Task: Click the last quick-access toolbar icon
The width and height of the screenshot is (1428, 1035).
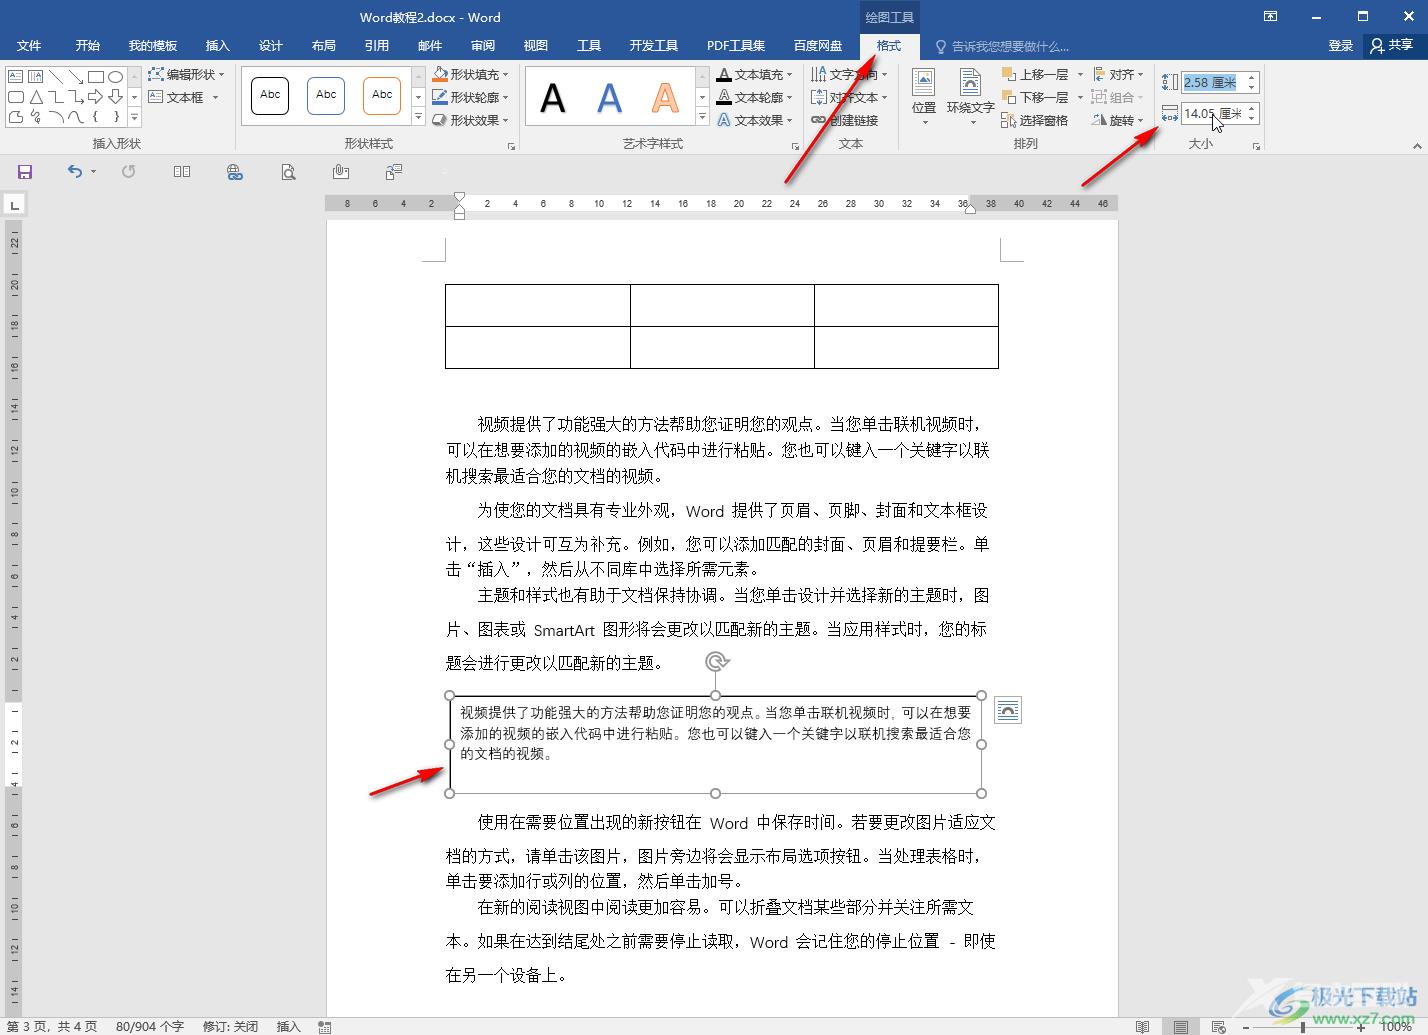Action: tap(394, 172)
